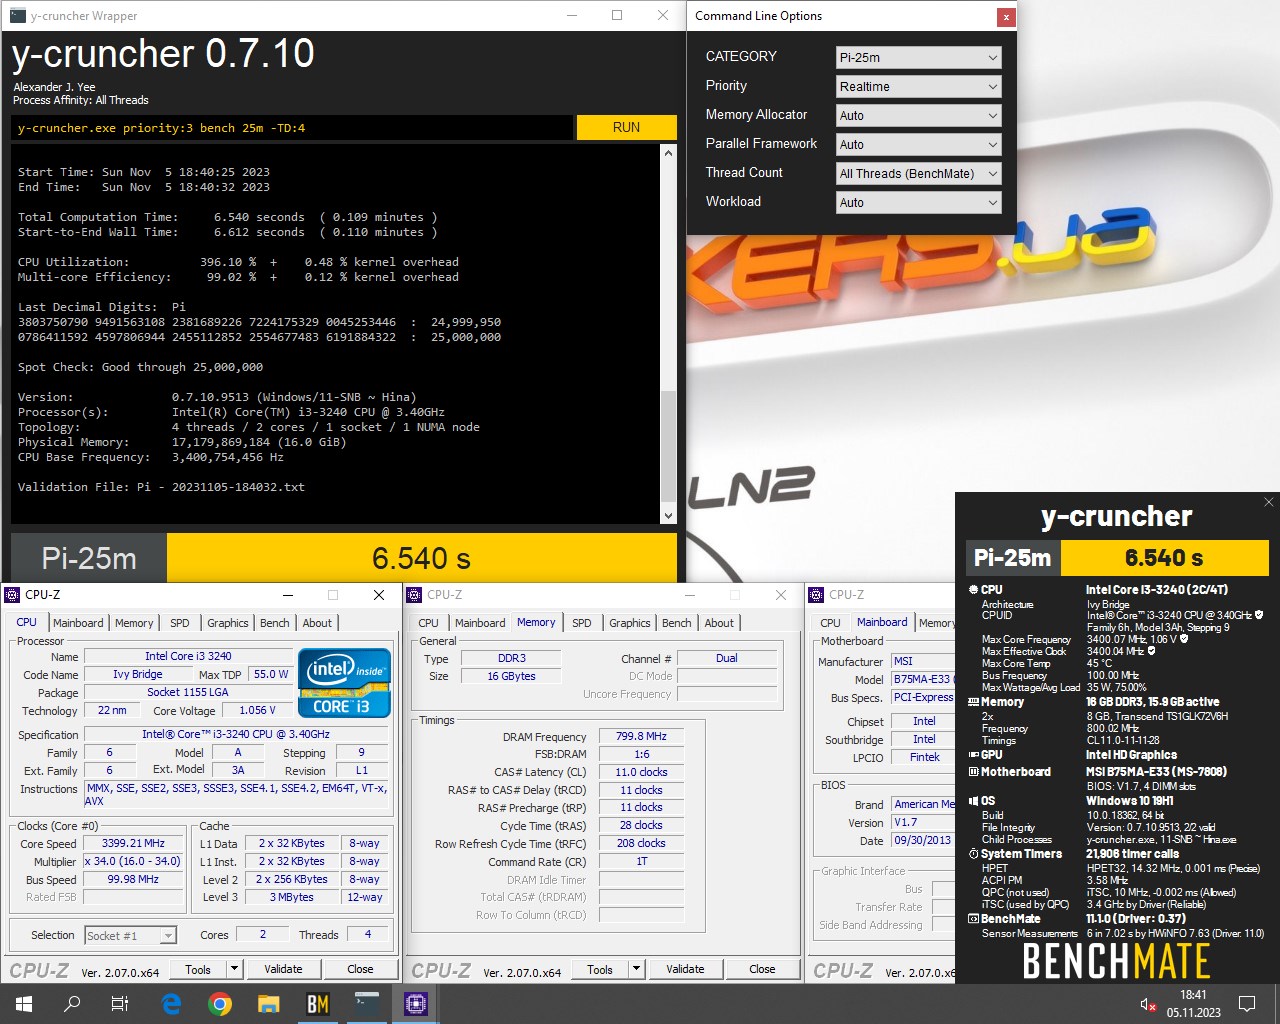Viewport: 1280px width, 1024px height.
Task: Open the Socket #1 selection dropdown
Action: pos(130,936)
